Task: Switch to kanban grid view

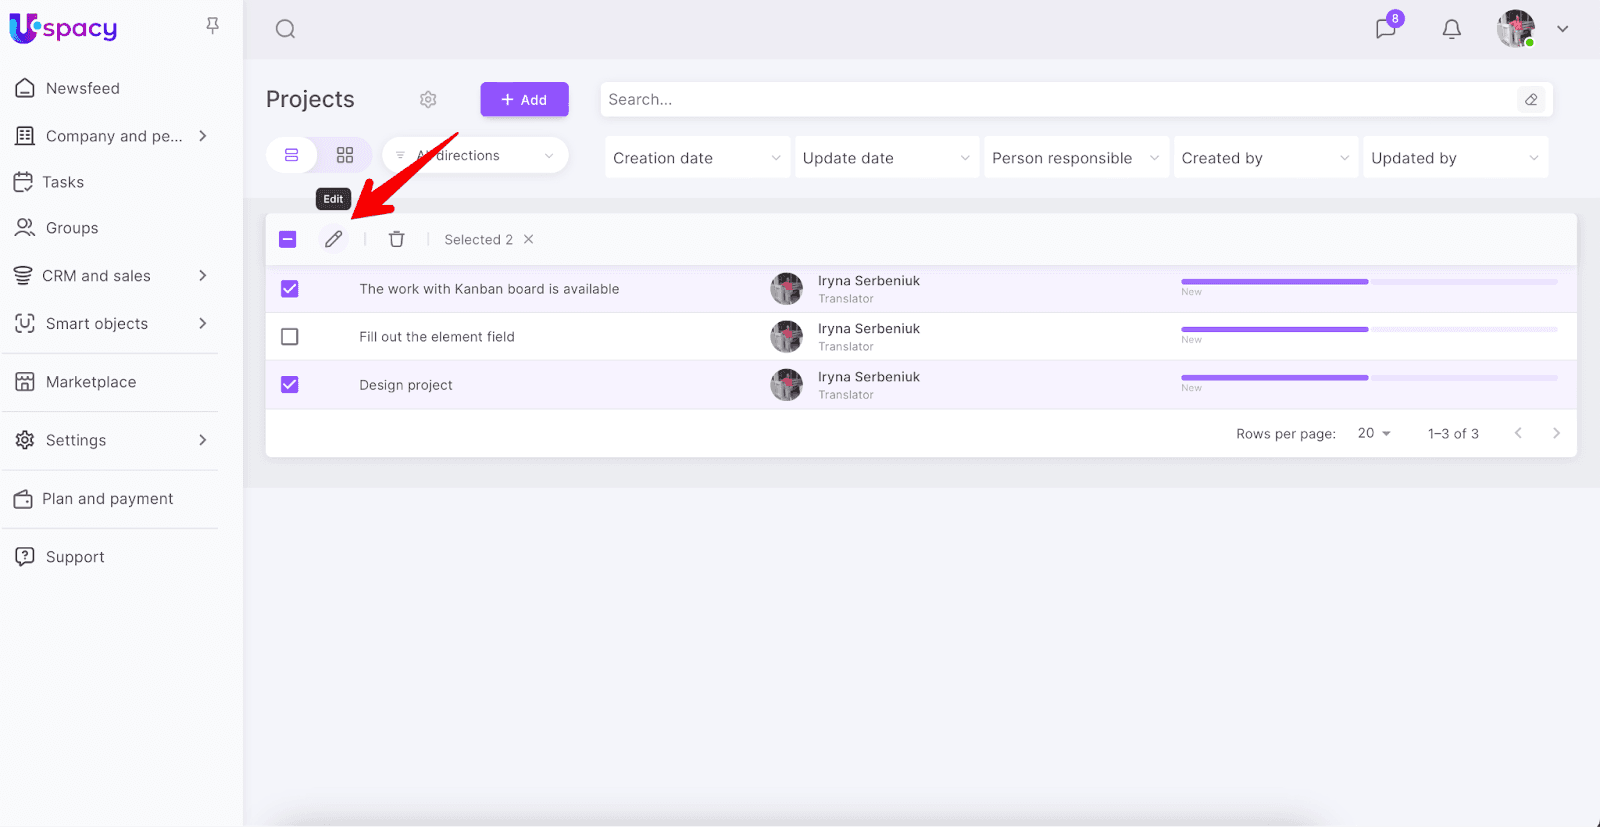Action: [x=345, y=155]
